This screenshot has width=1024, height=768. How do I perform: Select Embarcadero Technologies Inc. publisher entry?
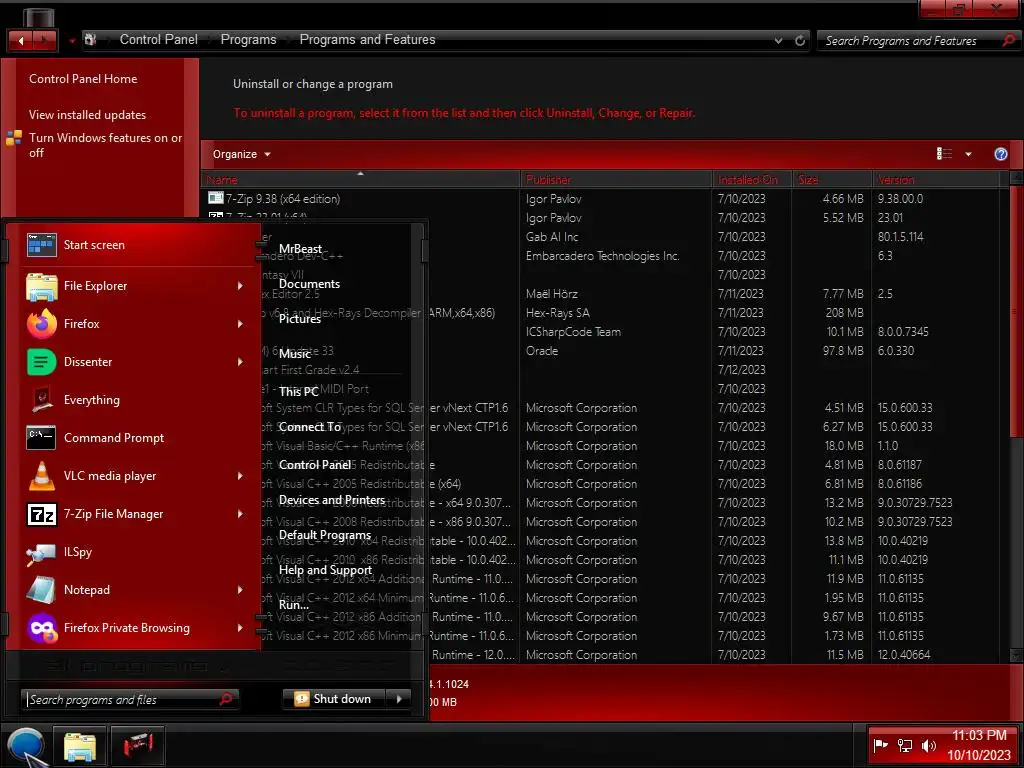602,256
